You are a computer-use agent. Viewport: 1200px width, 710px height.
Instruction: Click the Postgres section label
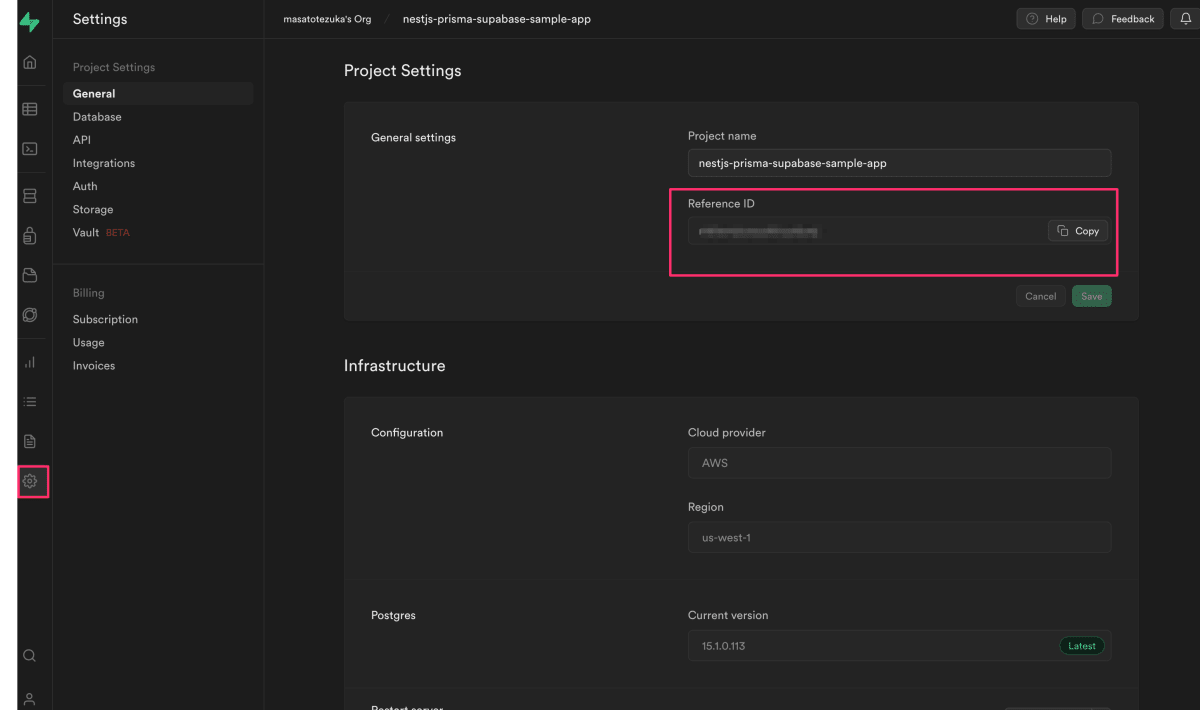[393, 615]
